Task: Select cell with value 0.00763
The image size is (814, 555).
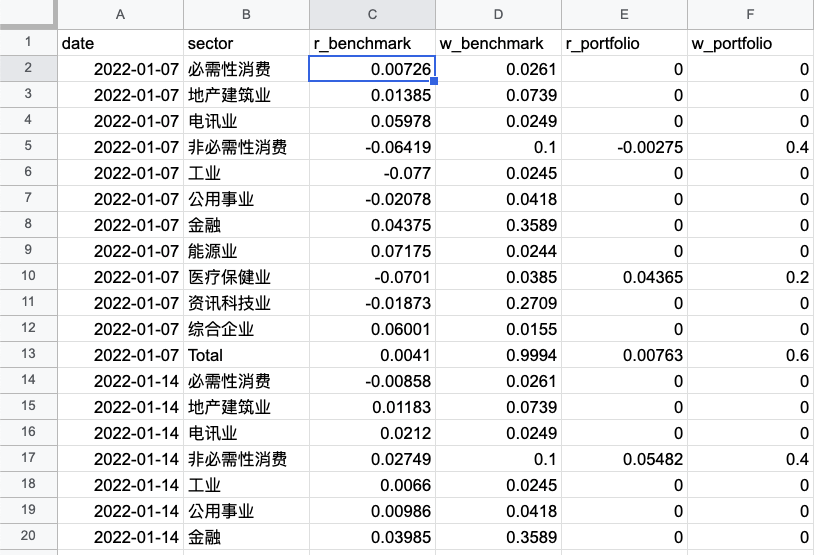Action: [x=625, y=355]
